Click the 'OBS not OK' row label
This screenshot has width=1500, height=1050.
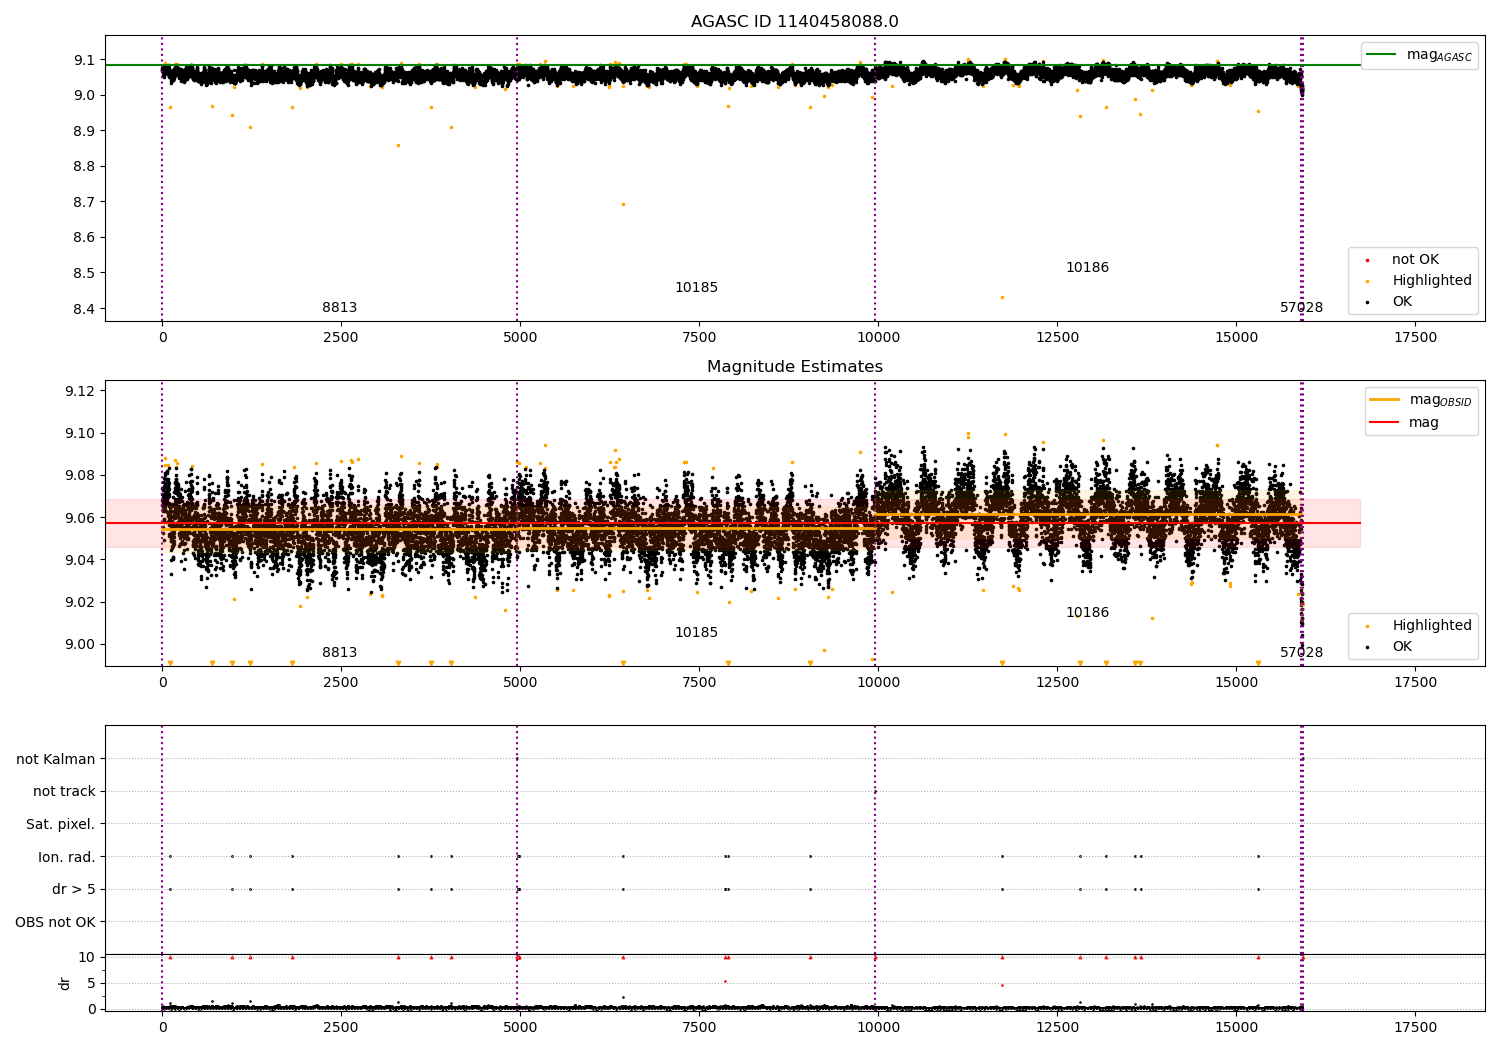[55, 922]
